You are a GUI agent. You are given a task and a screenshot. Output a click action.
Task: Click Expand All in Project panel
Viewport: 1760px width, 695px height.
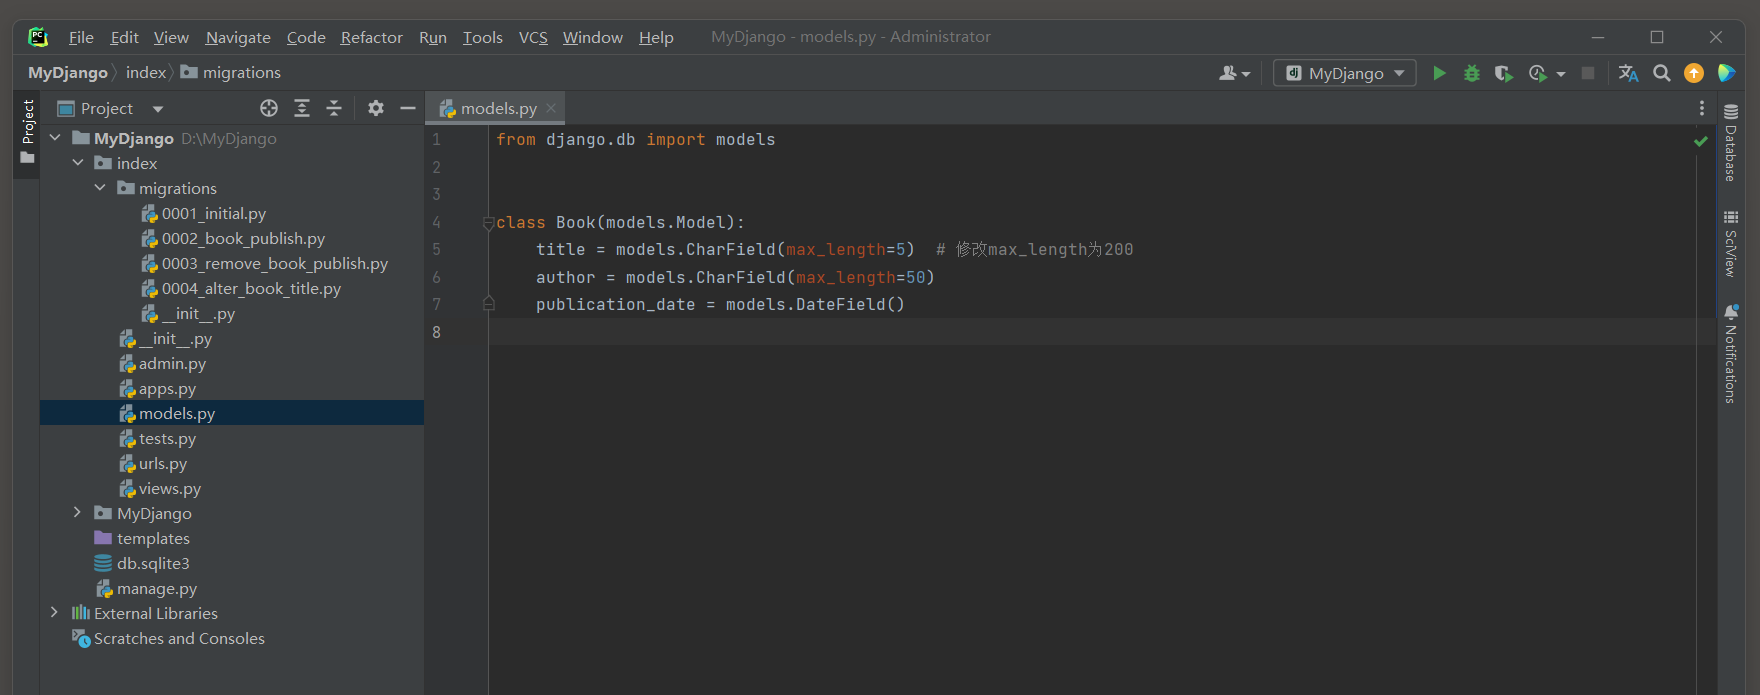(x=302, y=108)
